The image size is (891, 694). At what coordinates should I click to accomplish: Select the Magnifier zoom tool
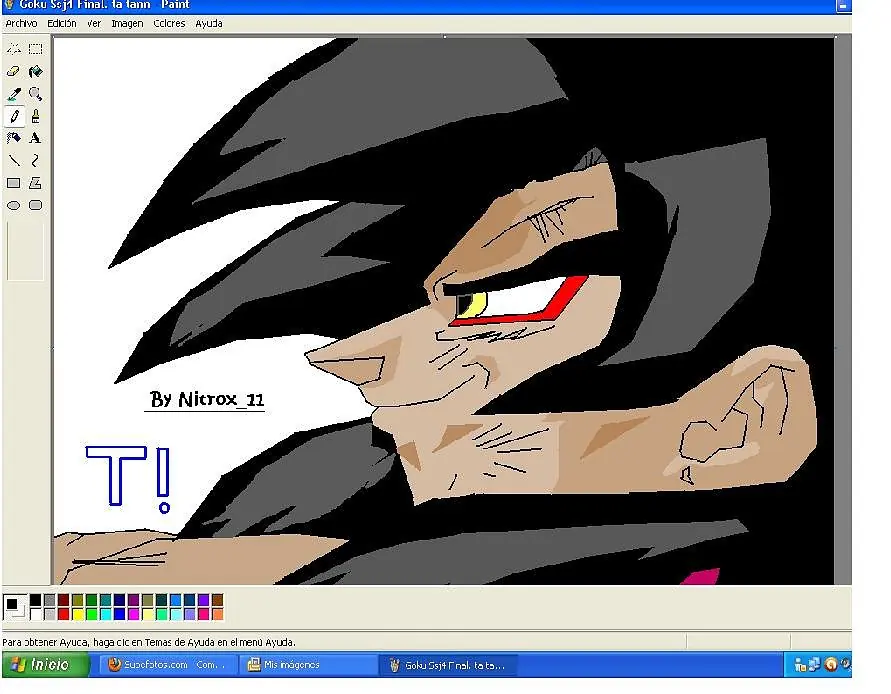click(x=35, y=94)
